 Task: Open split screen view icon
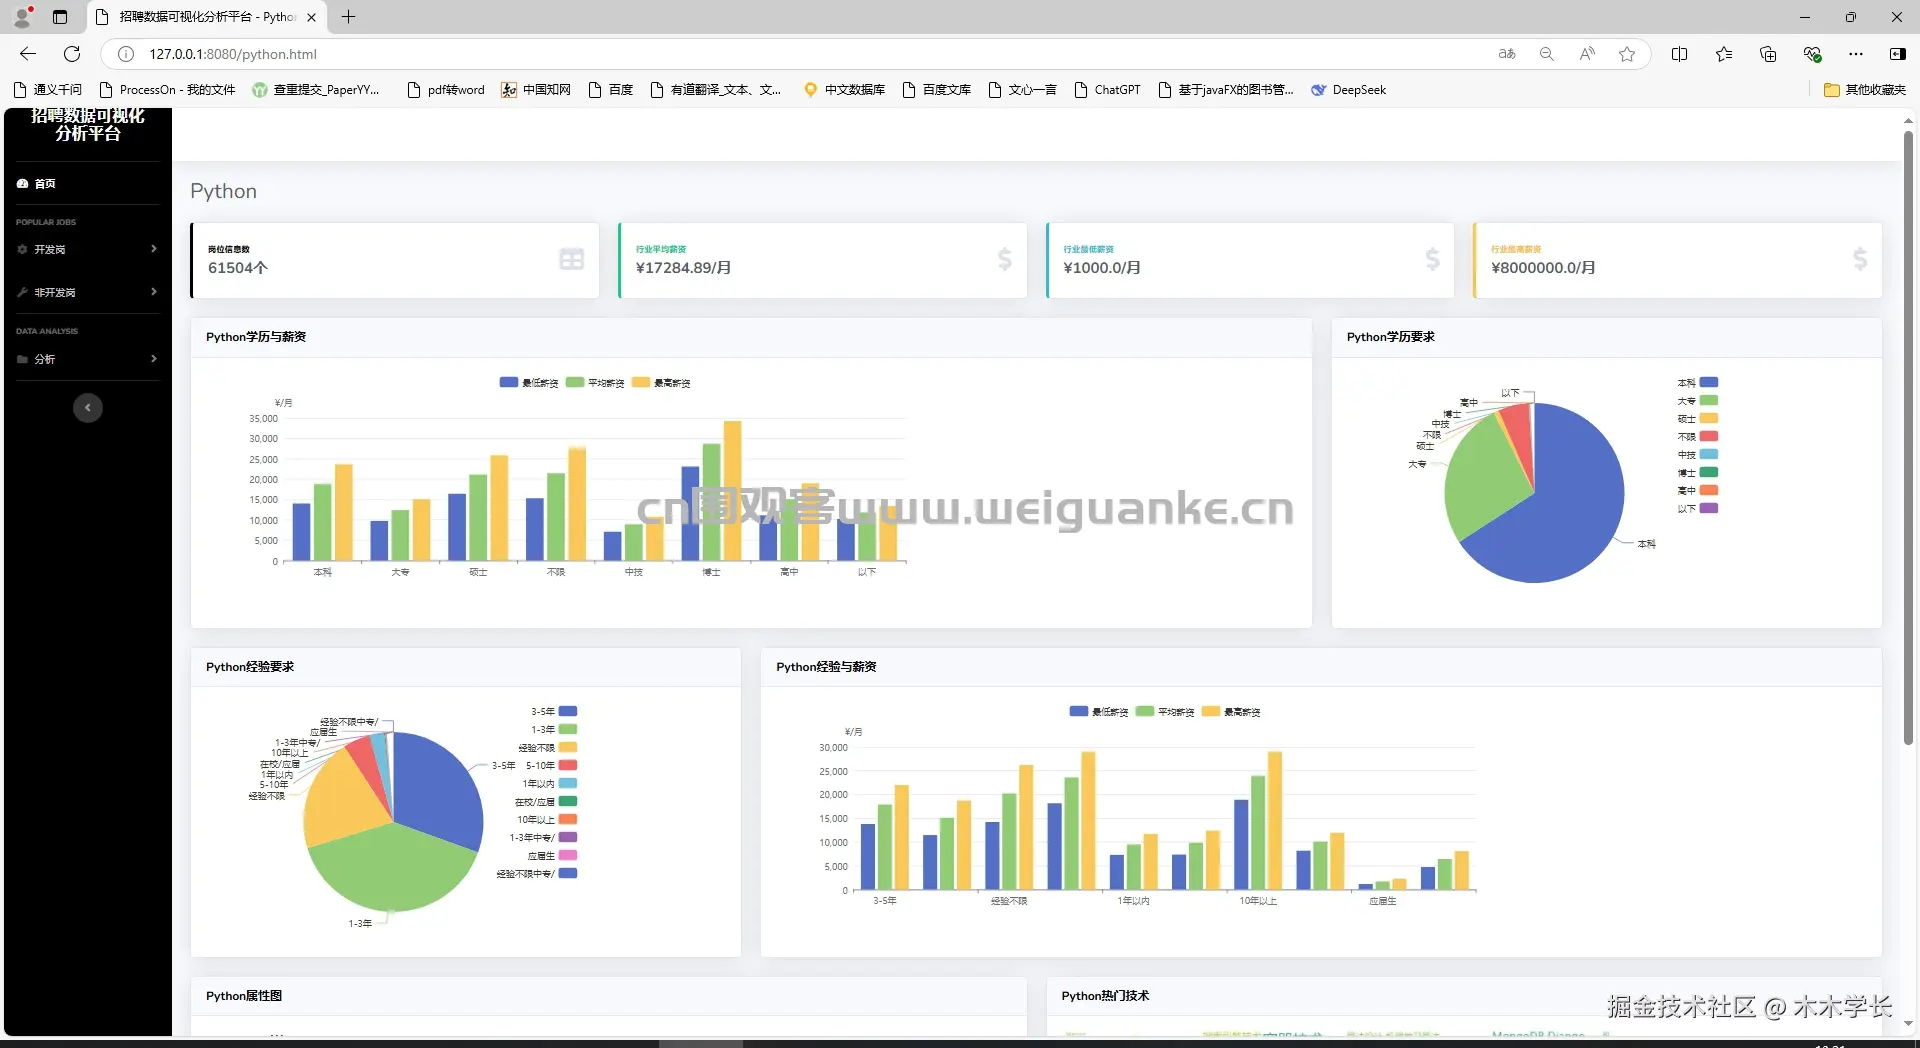pos(1679,54)
